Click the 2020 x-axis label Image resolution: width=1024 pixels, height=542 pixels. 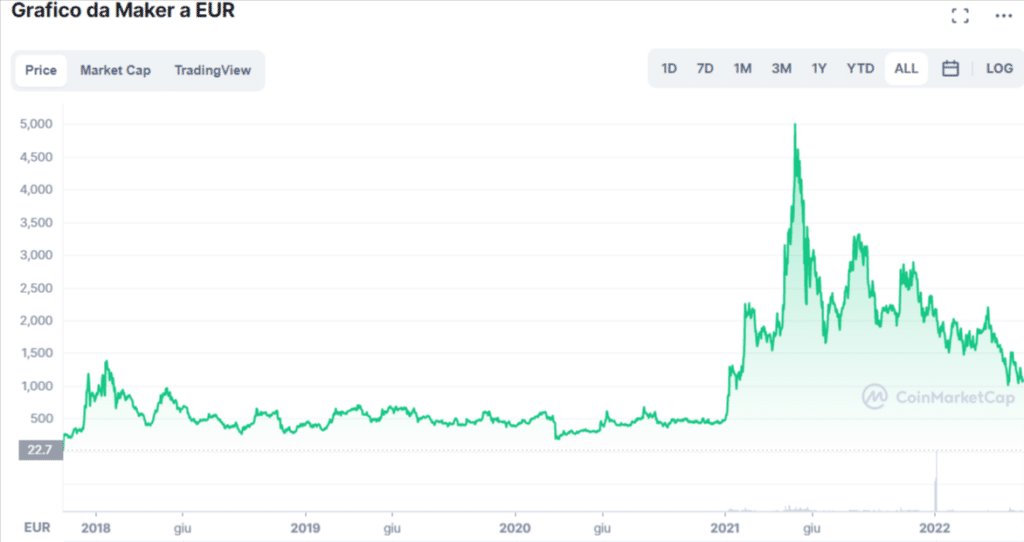pos(515,528)
